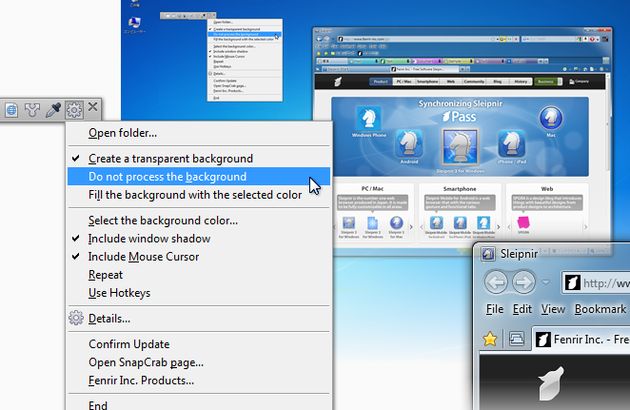The image size is (630, 410).
Task: Click the http:// address field in front Sleipnir
Action: coord(596,283)
